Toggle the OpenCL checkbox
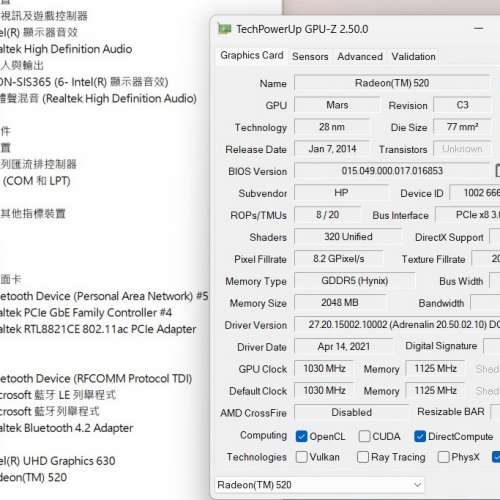Screen dimensions: 500x500 301,436
